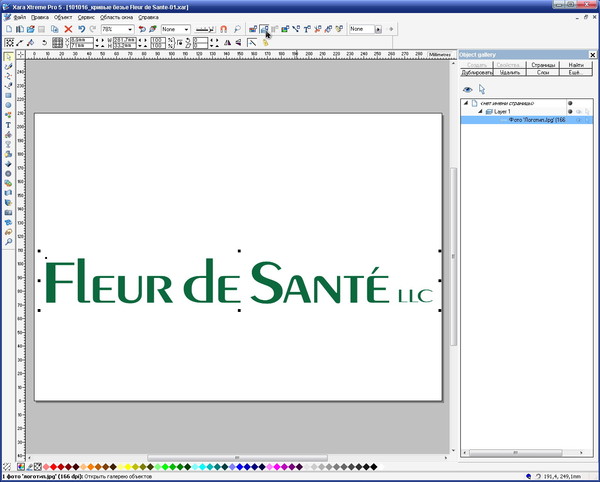Click the Найти button in Object gallery

[576, 65]
